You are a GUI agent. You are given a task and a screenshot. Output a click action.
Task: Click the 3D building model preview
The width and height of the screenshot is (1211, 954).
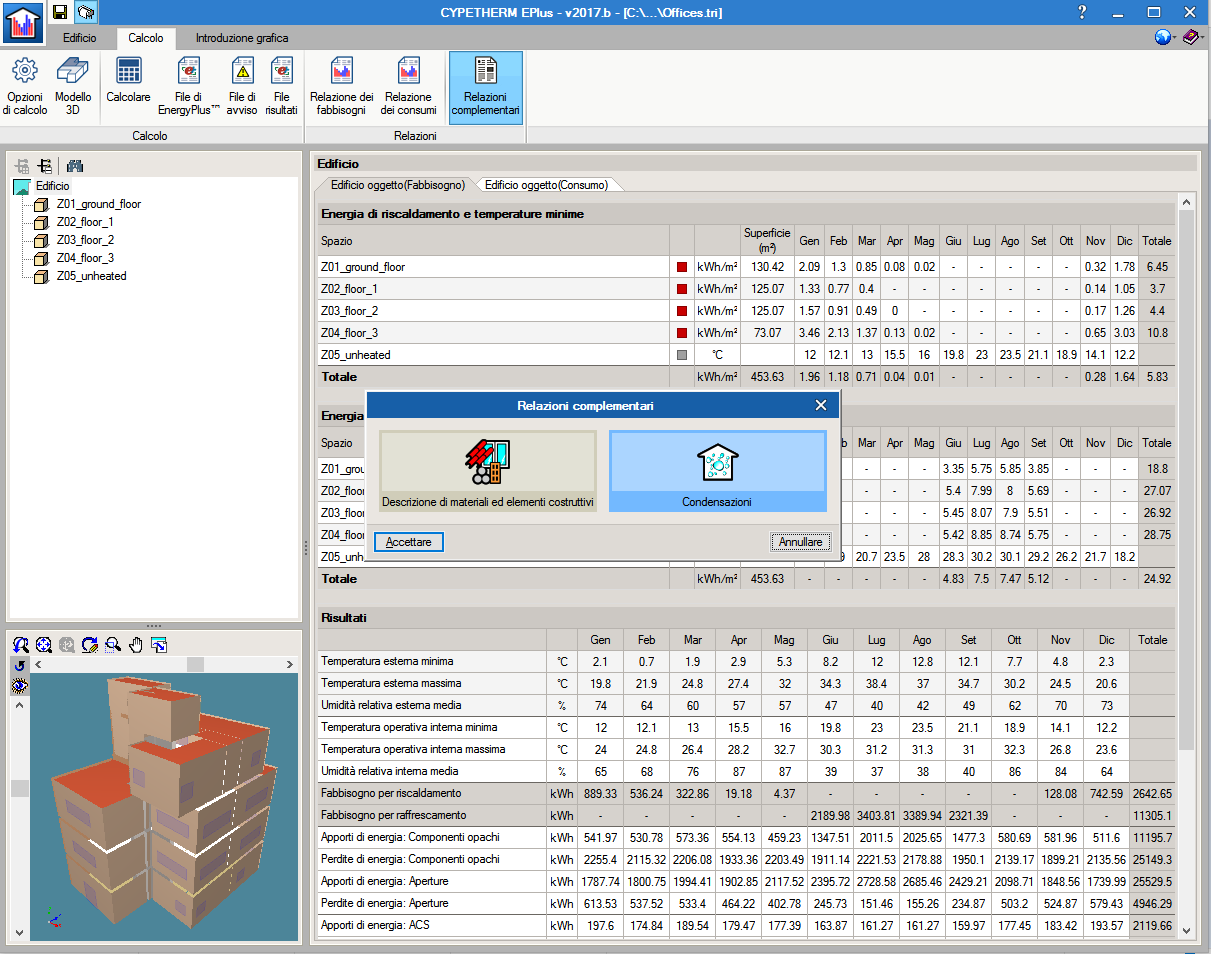pos(164,807)
